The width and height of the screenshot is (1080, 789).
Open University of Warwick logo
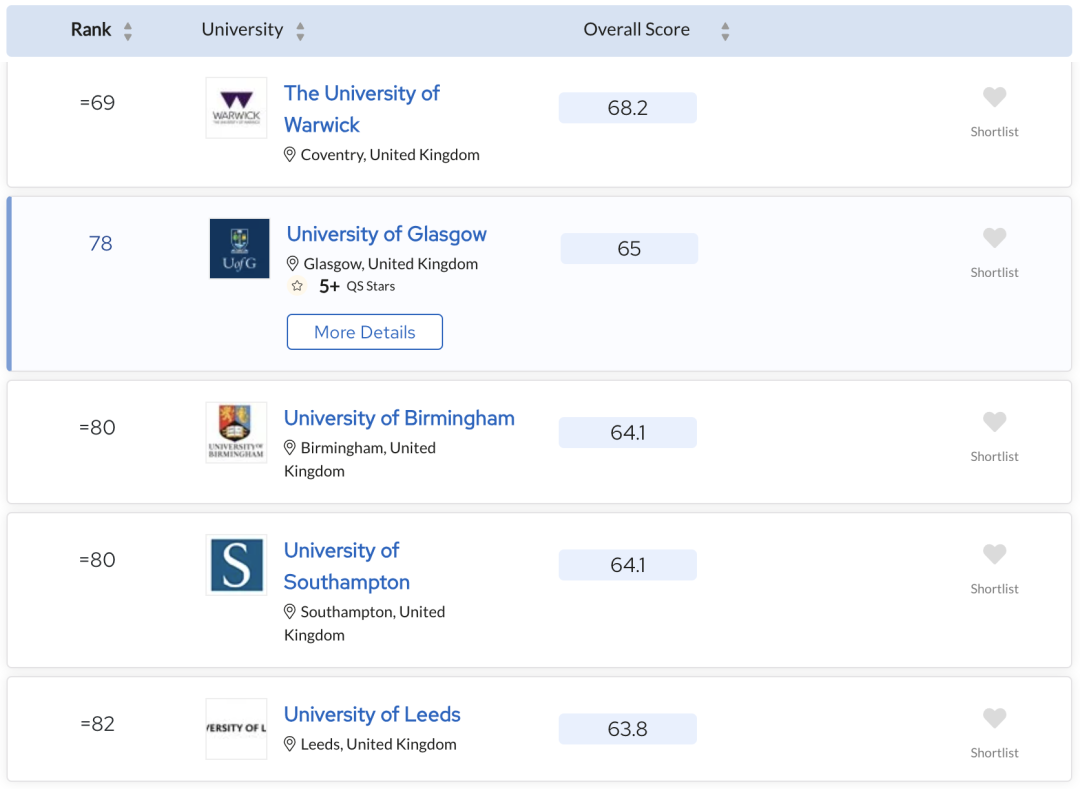tap(236, 107)
